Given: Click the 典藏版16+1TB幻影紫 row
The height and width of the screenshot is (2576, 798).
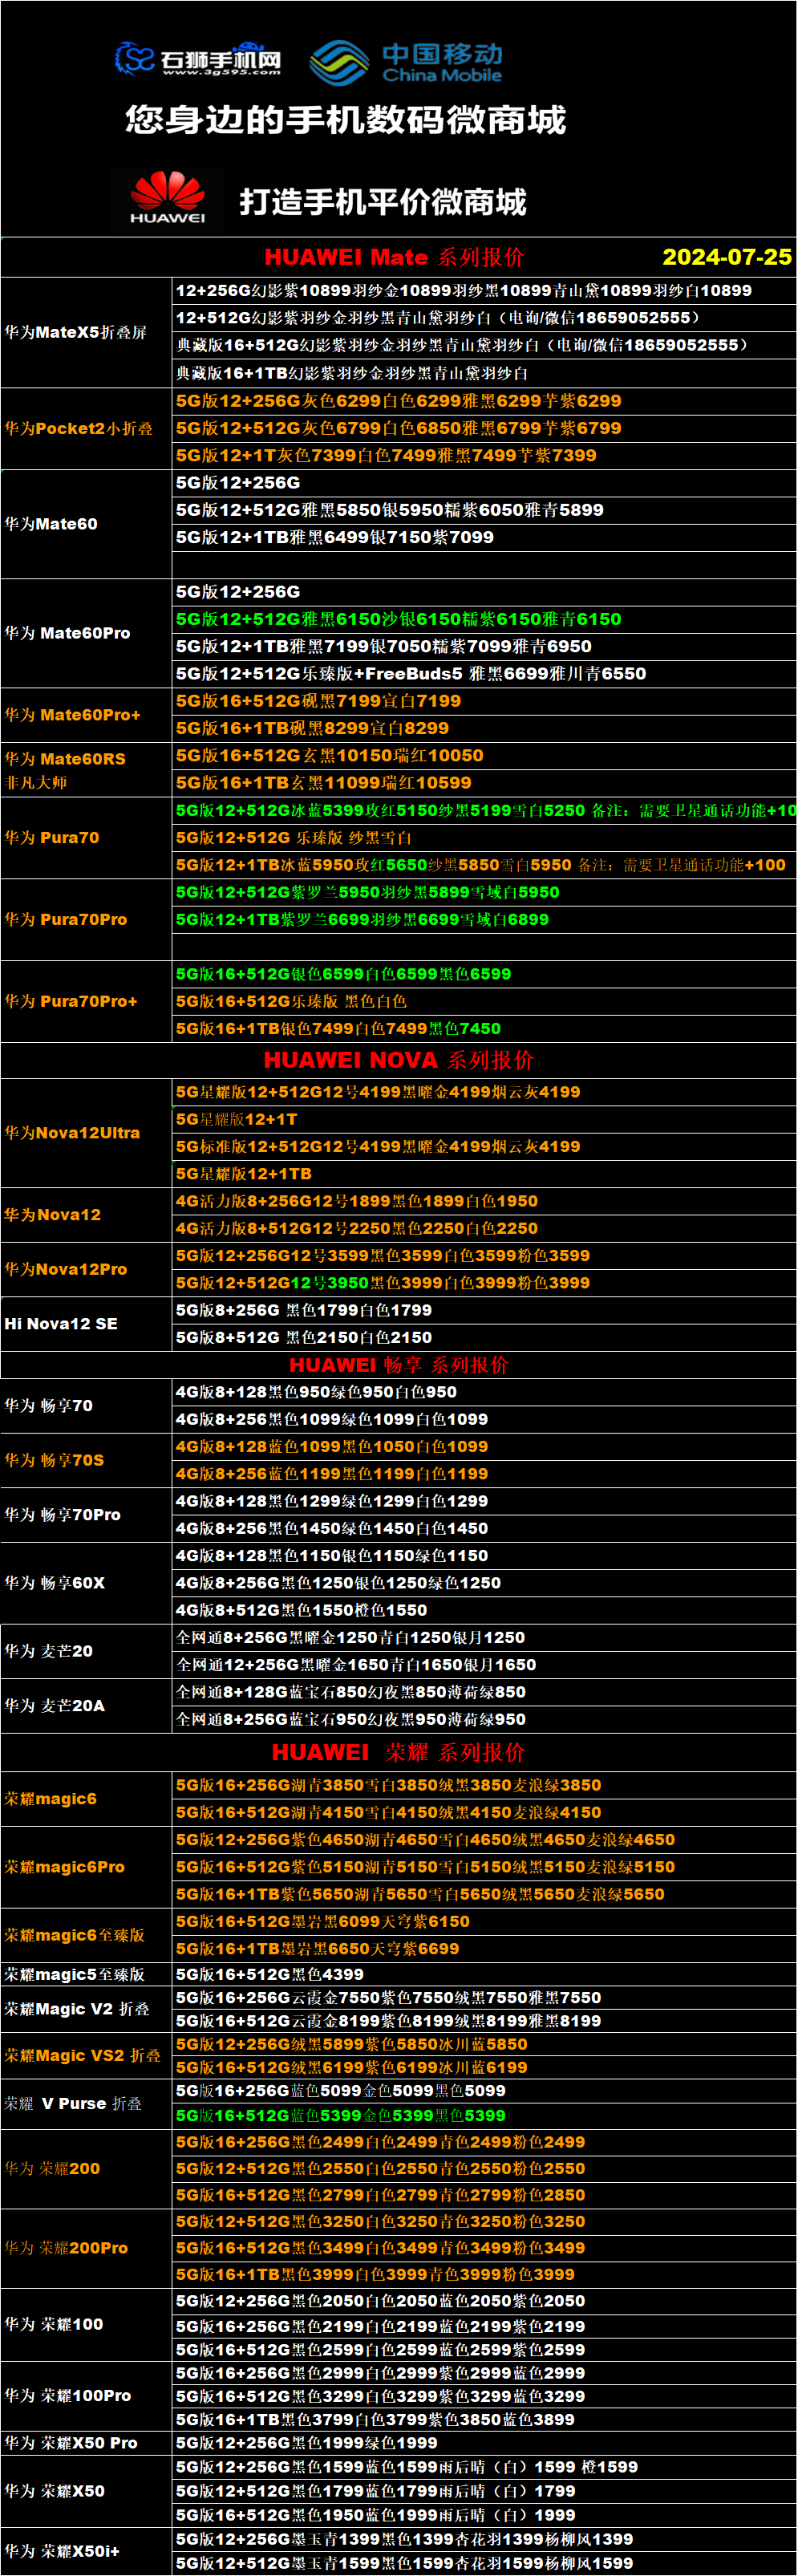Looking at the screenshot, I should pyautogui.click(x=485, y=373).
